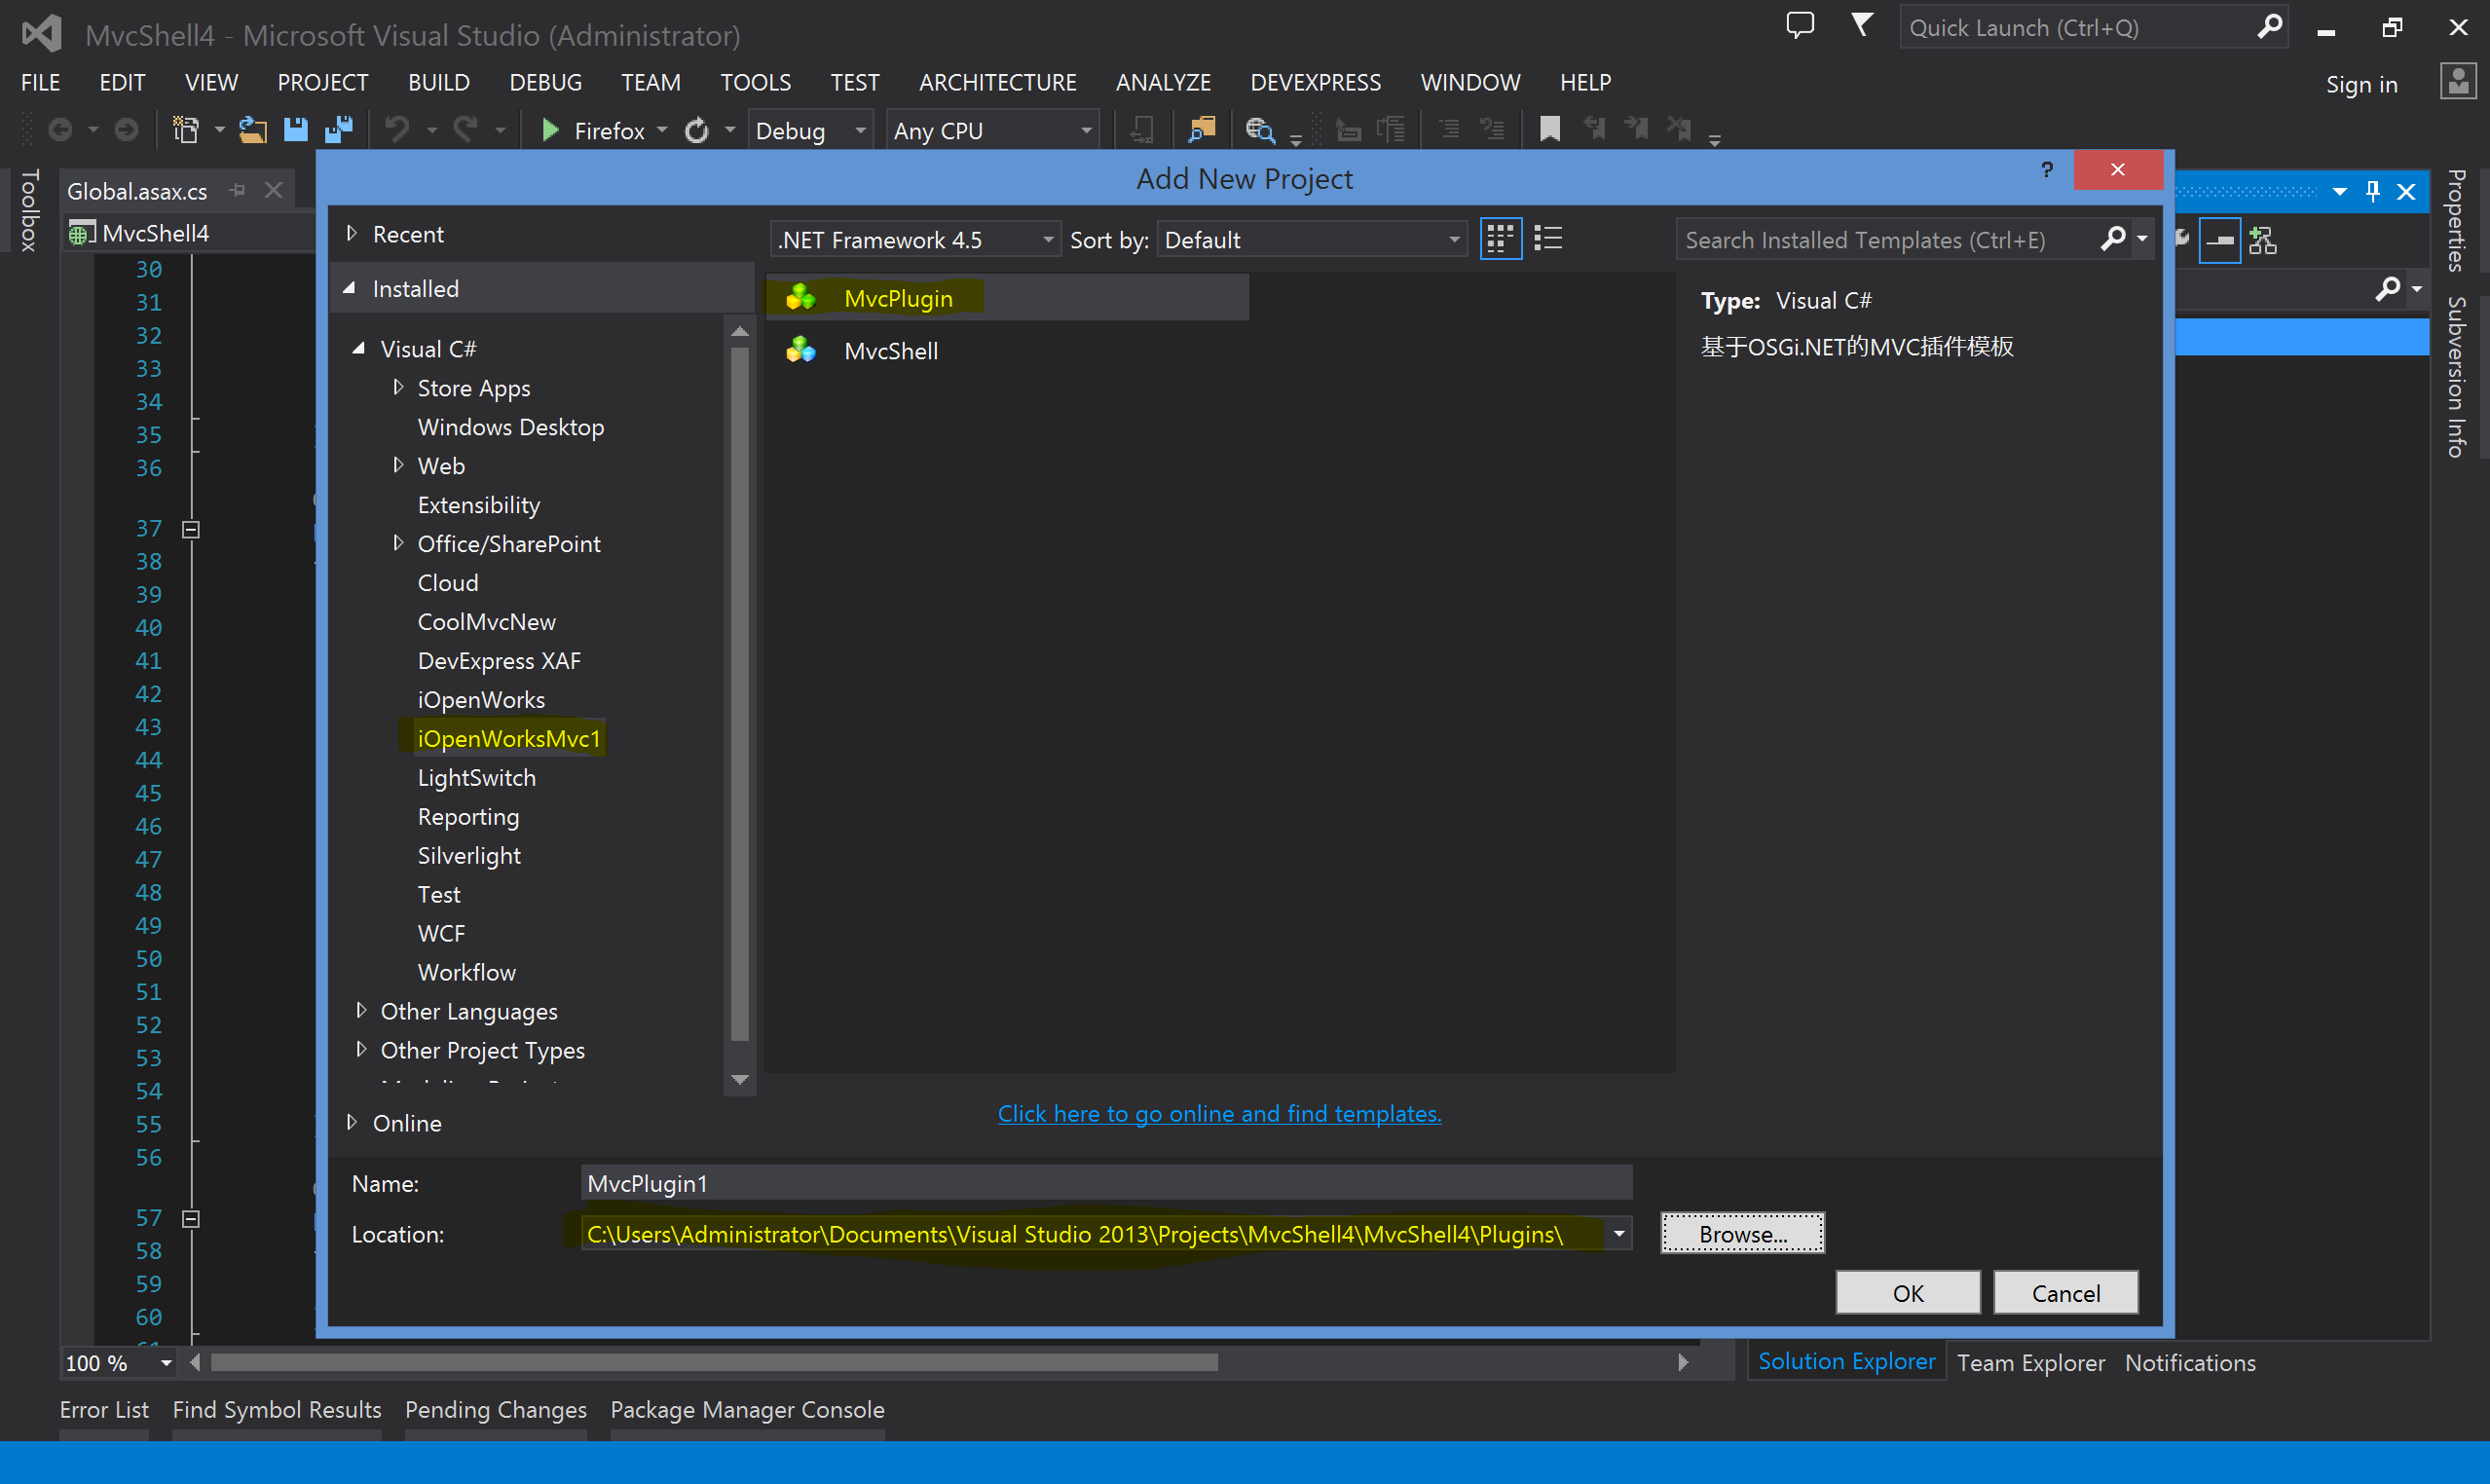Screen dimensions: 2490x1484
Task: Click the Save All icon
Action: point(339,130)
